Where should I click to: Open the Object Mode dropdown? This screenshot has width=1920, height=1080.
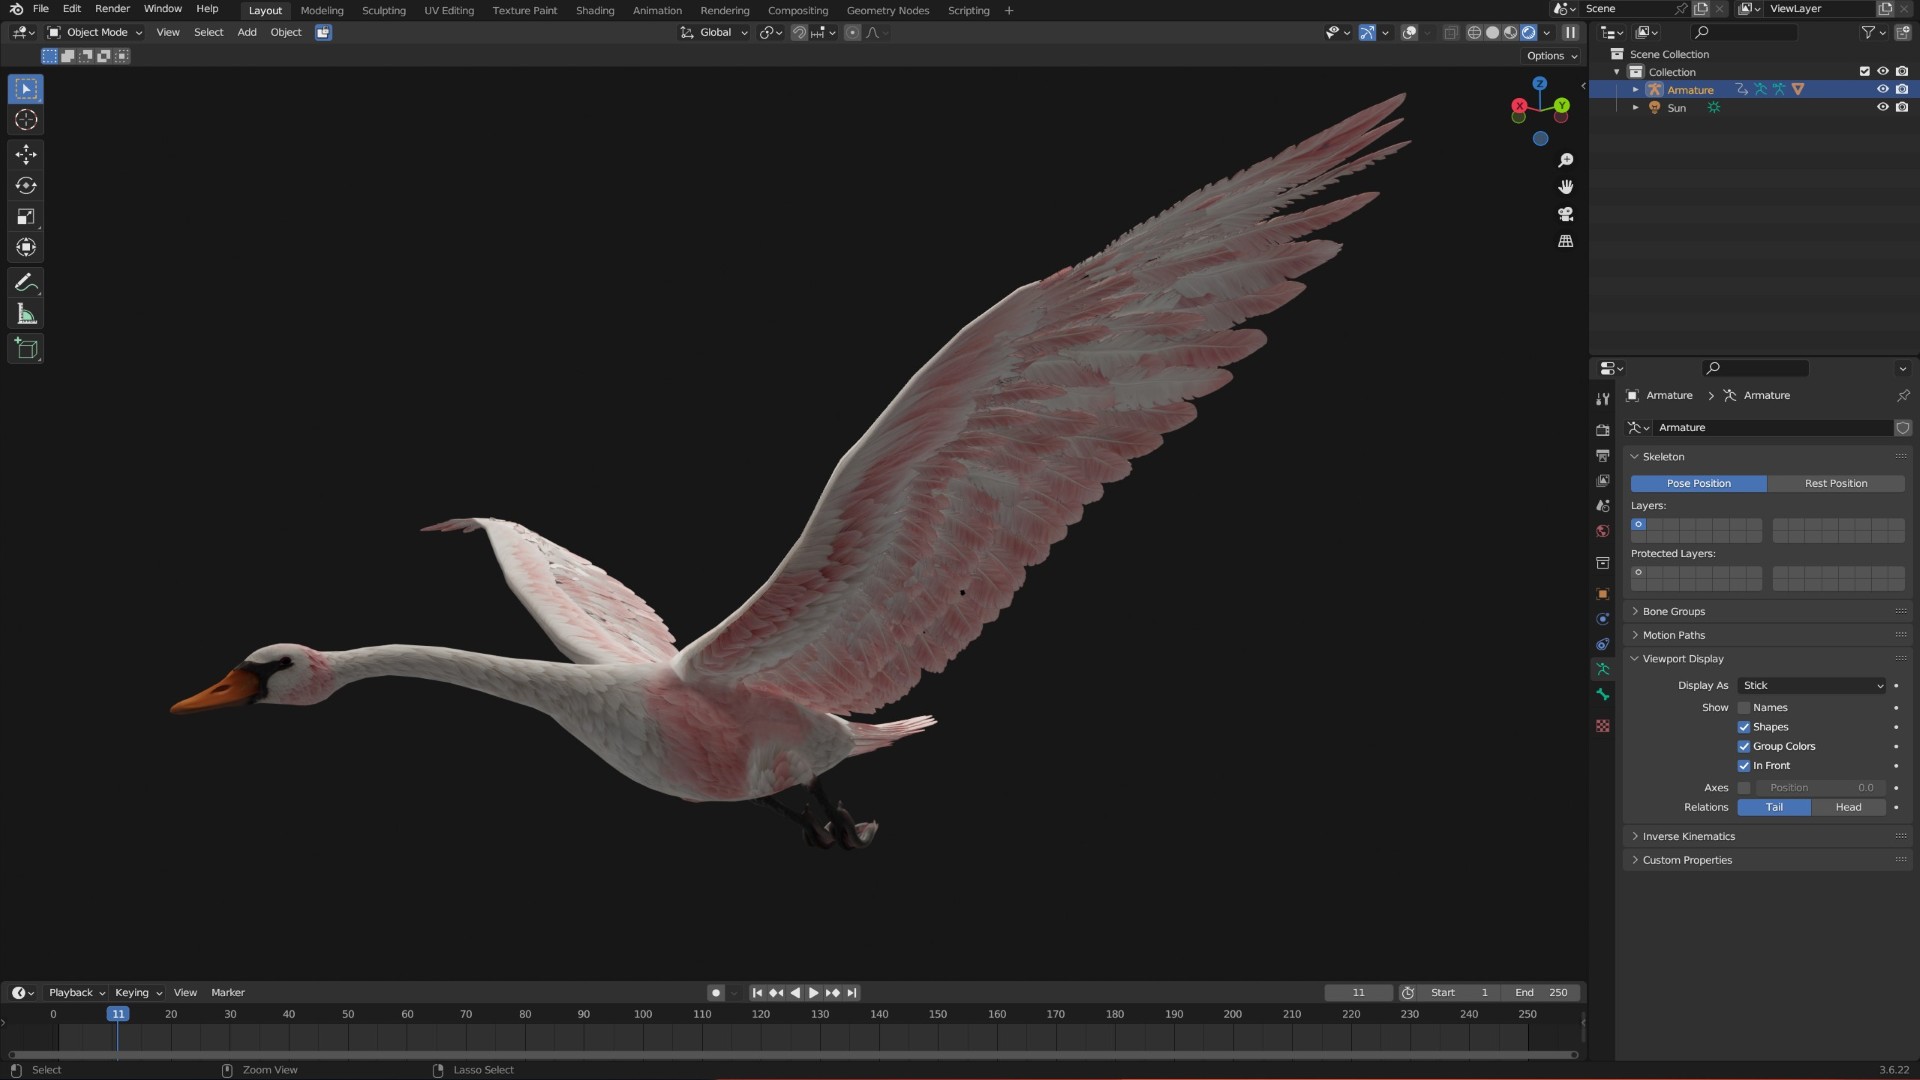tap(95, 33)
